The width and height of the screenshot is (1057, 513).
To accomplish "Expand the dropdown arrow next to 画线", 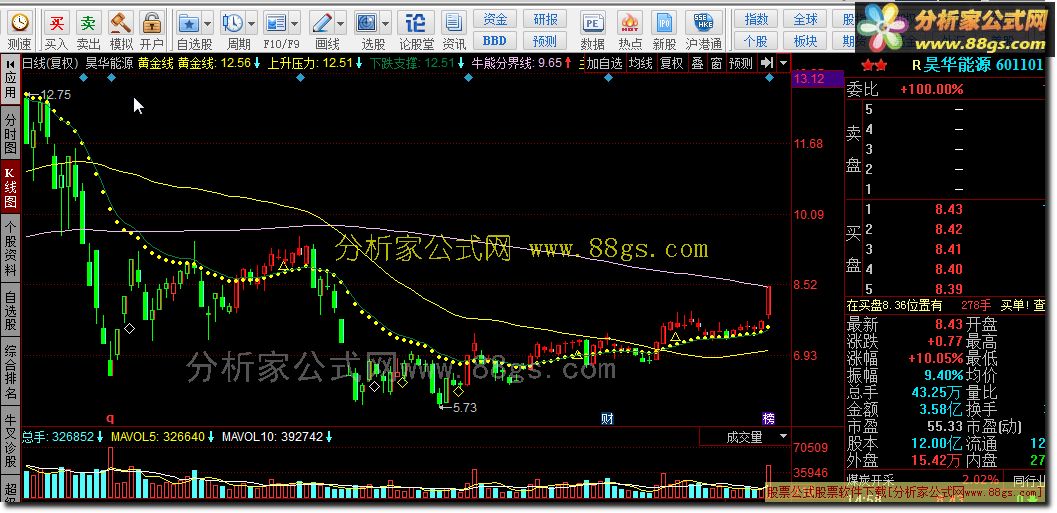I will (x=340, y=23).
